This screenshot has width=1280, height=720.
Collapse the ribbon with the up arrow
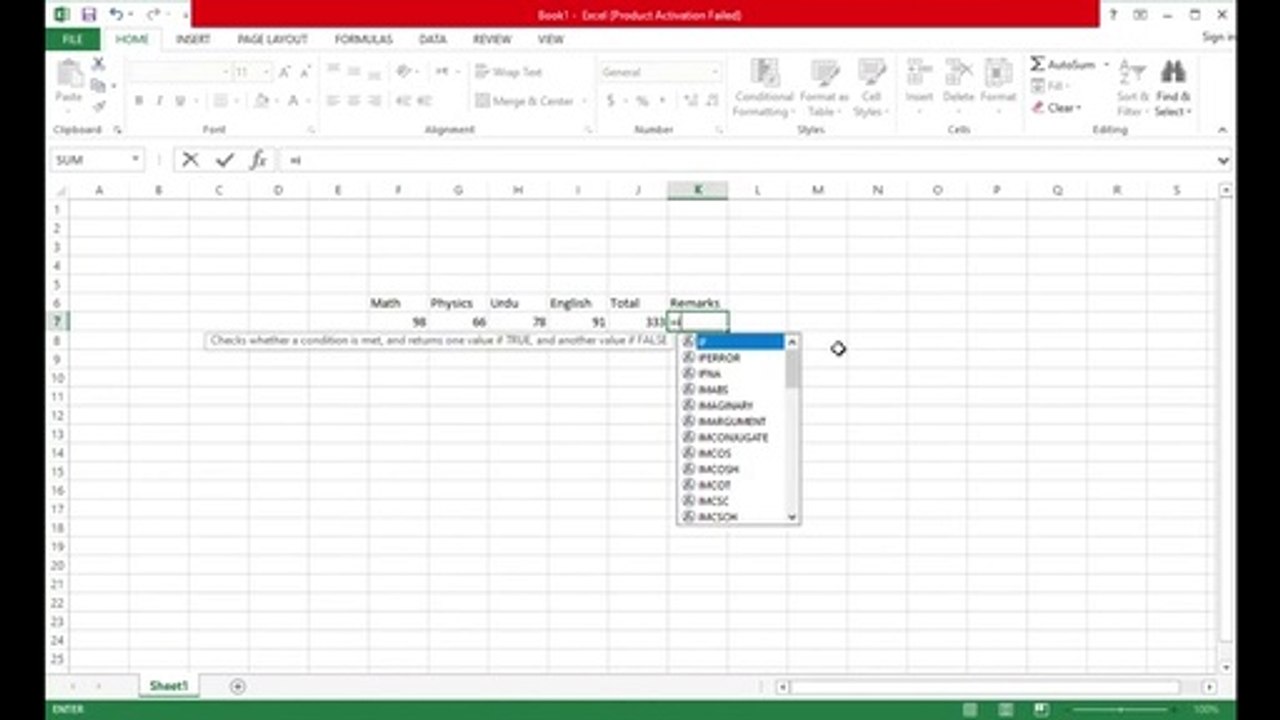[x=1222, y=130]
